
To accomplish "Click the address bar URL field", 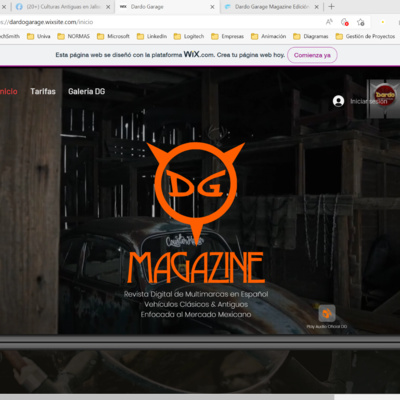I will pos(160,22).
